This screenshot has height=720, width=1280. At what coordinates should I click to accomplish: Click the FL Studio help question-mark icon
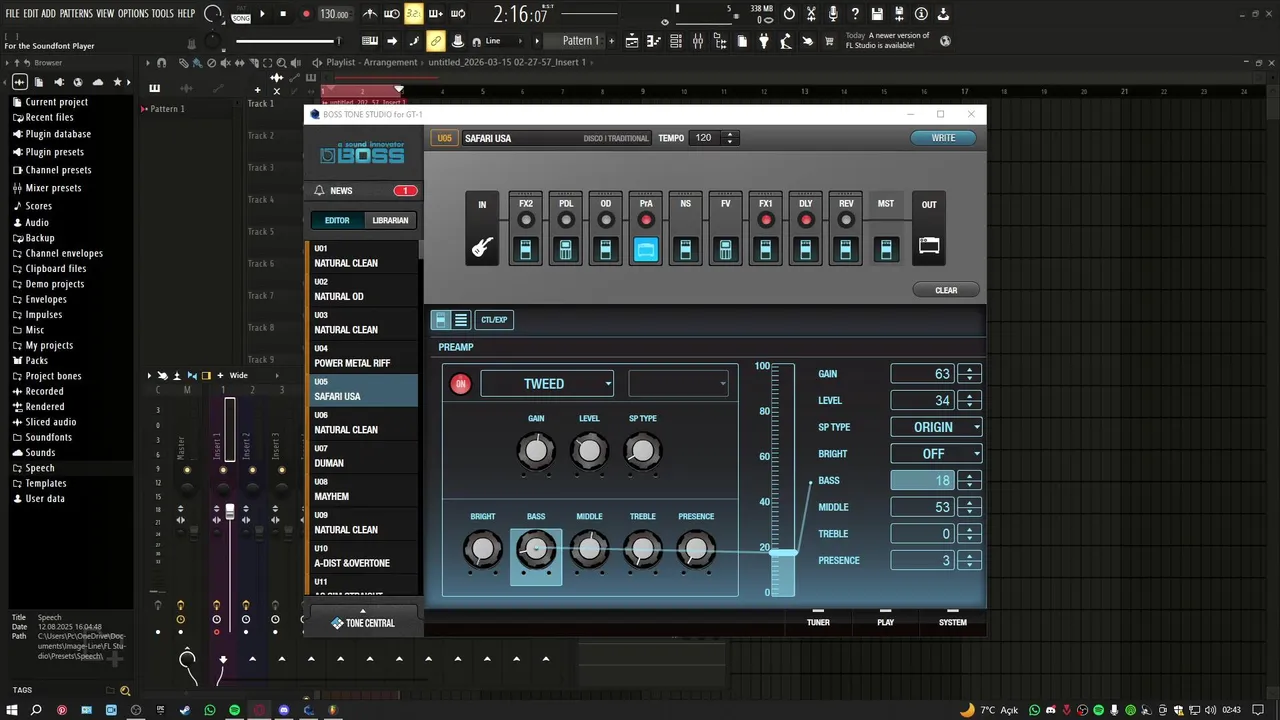tap(855, 14)
